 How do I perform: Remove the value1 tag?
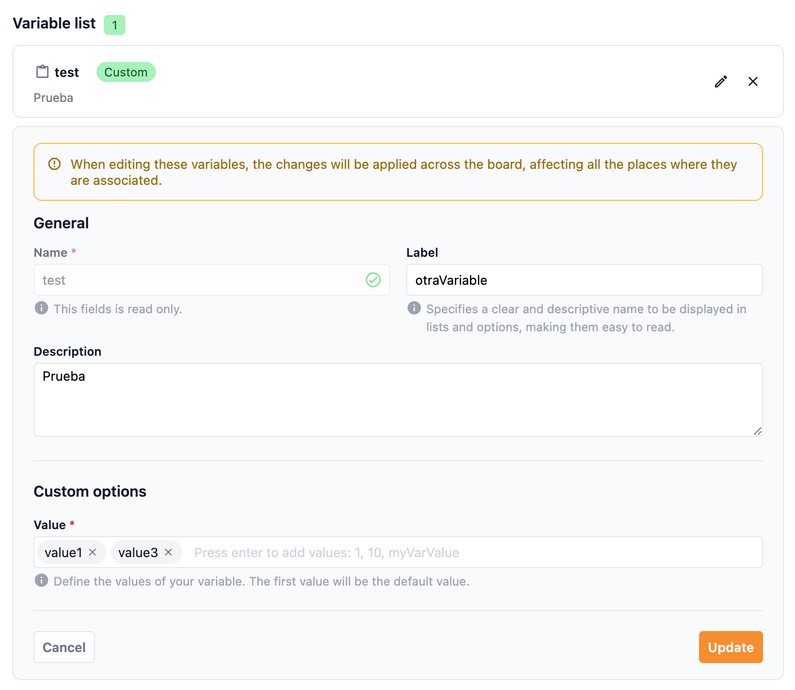93,552
